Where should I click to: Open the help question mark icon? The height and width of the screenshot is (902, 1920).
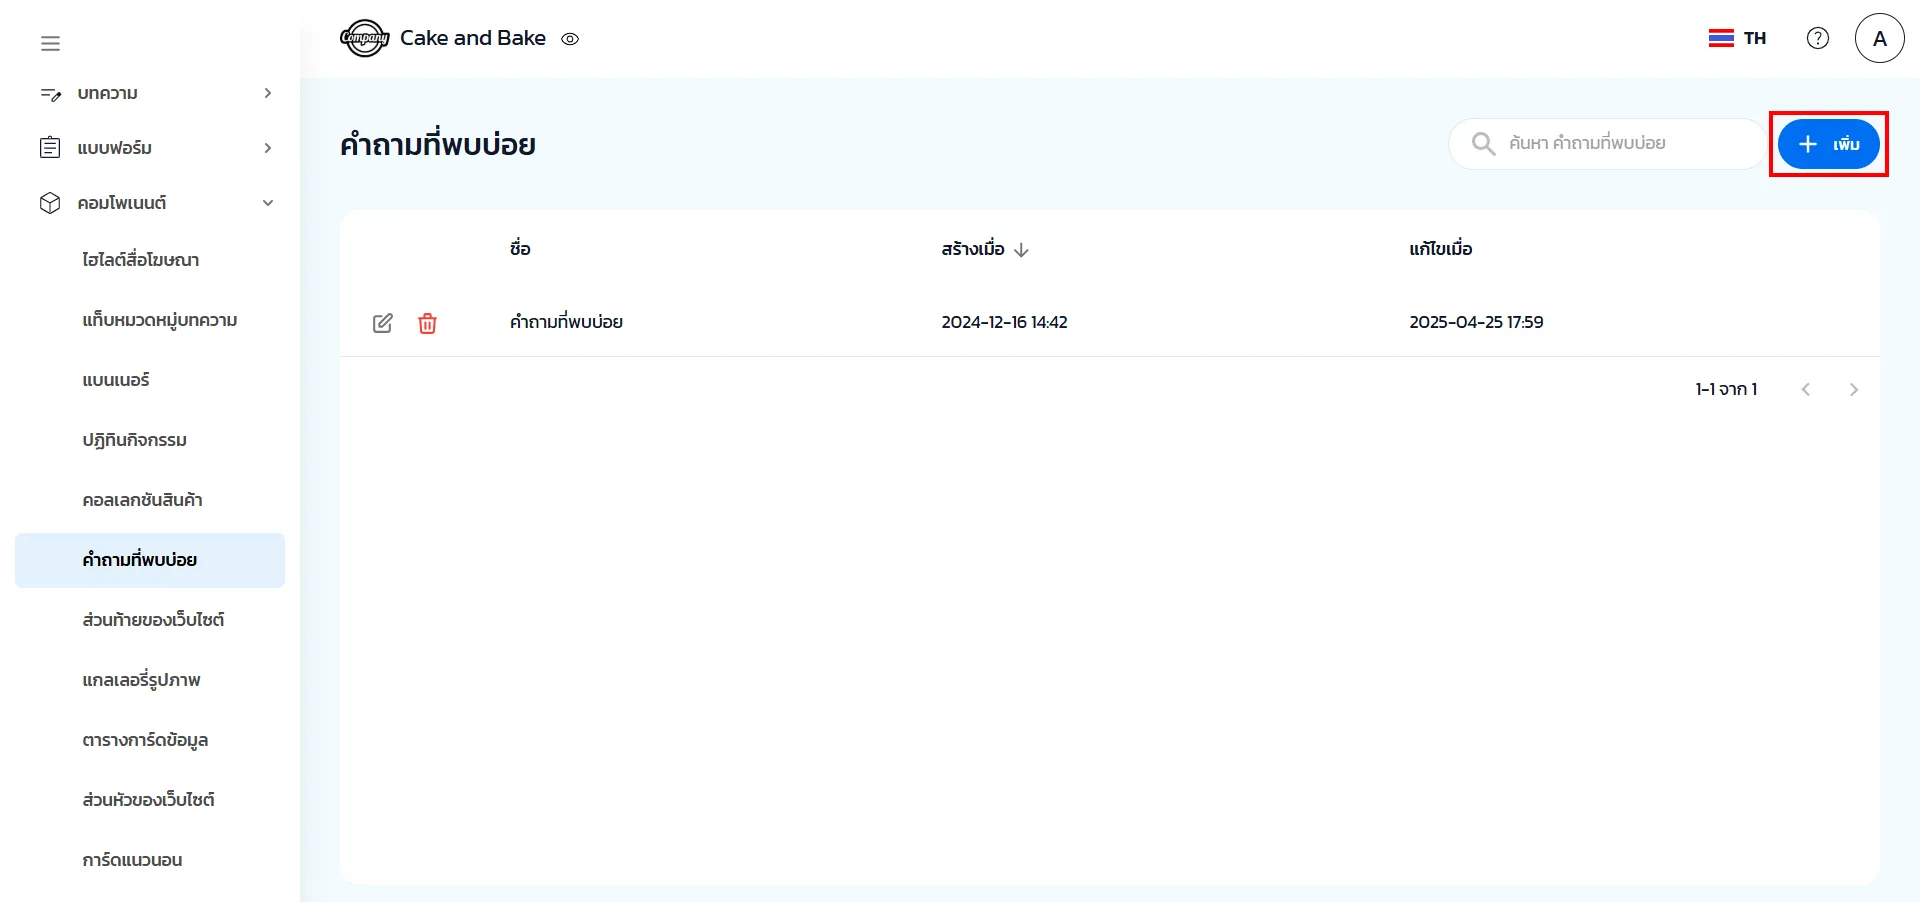coord(1817,38)
